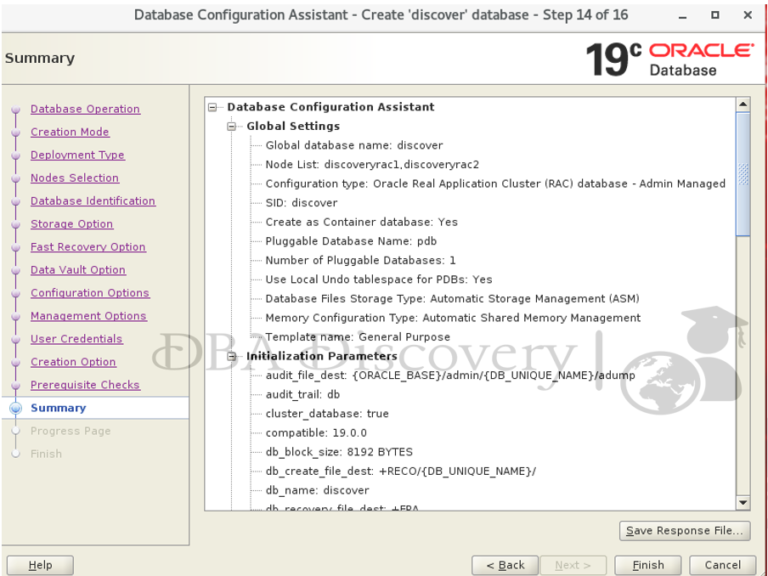The height and width of the screenshot is (576, 768).
Task: Click the Save Response File button
Action: click(x=684, y=531)
